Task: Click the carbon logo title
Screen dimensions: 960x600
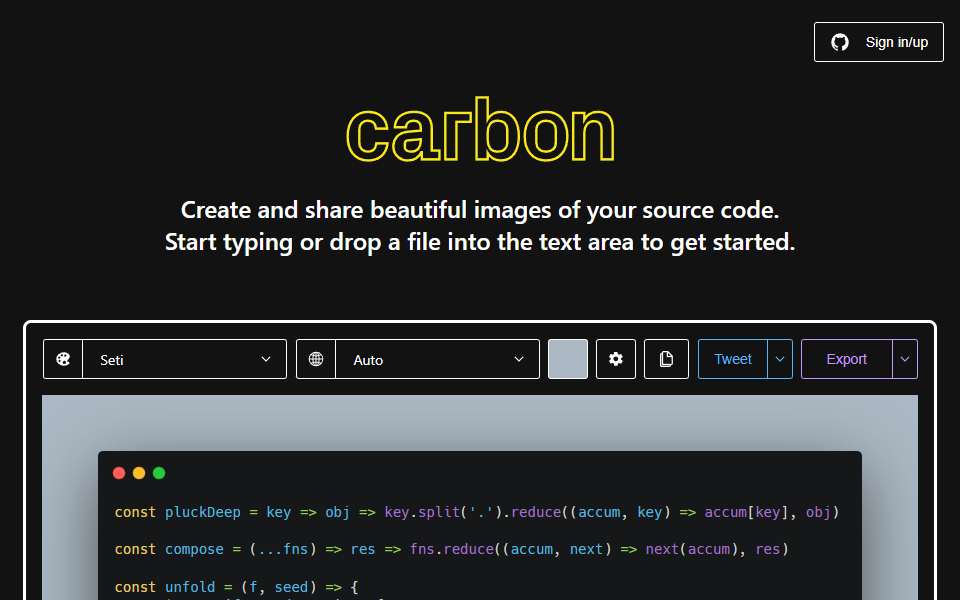Action: tap(480, 129)
